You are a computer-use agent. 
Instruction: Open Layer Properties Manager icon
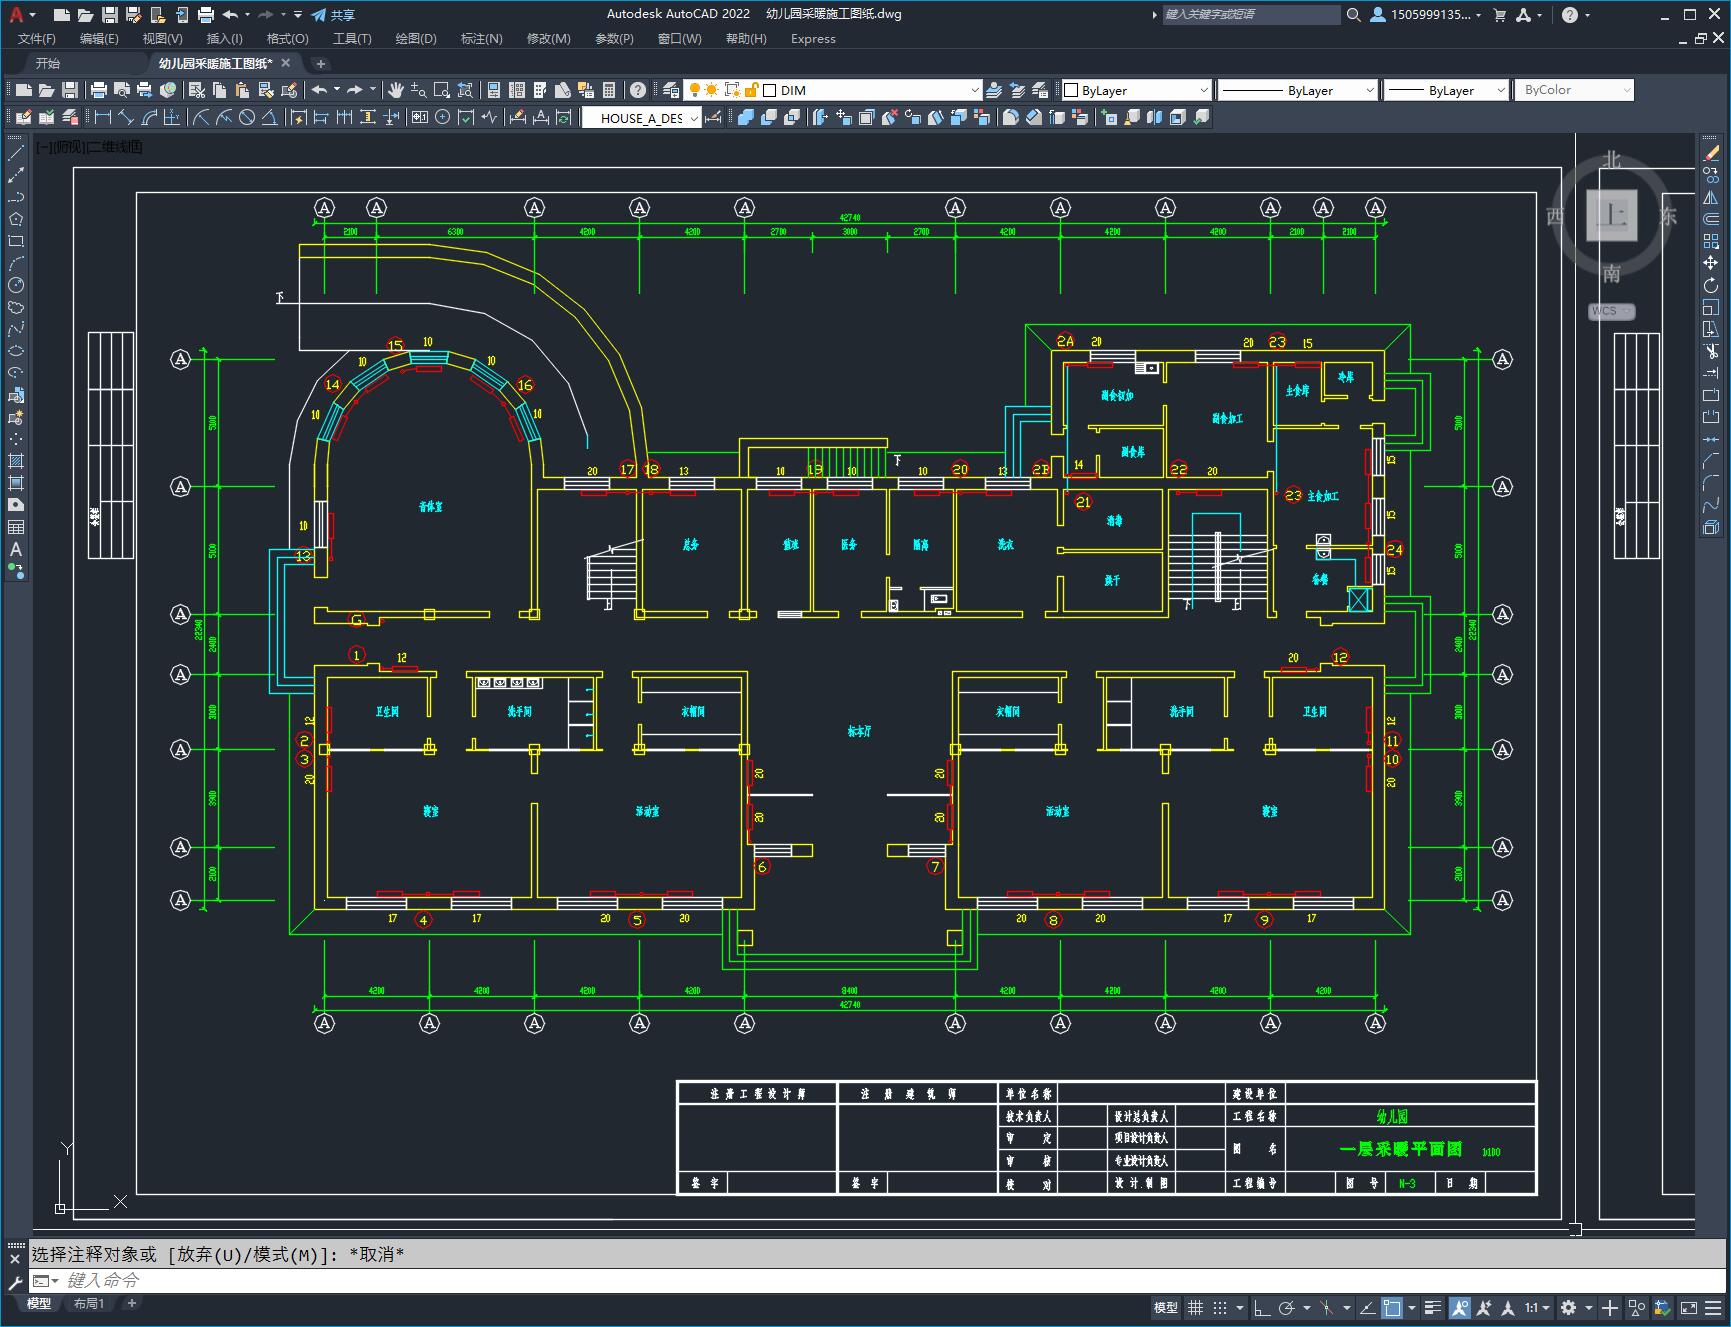(671, 90)
